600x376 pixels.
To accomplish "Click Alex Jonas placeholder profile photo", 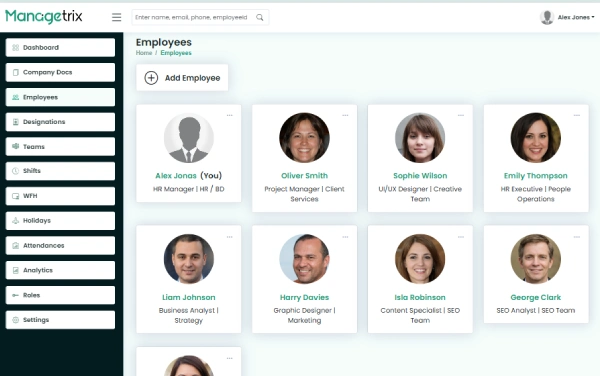I will [189, 138].
